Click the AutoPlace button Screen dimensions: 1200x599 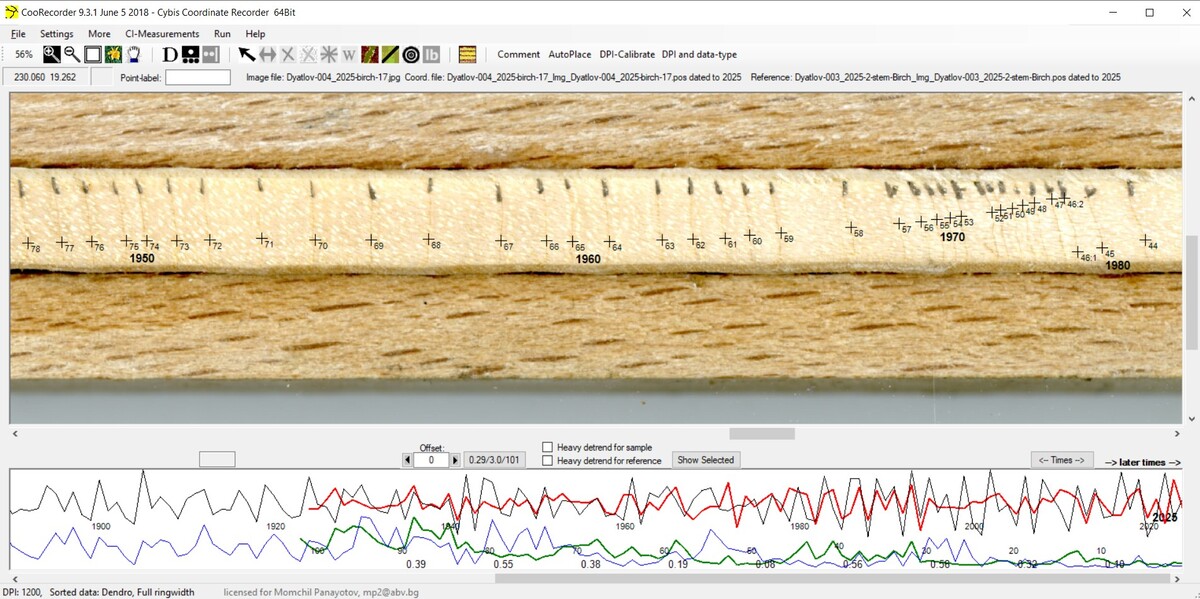click(x=570, y=55)
